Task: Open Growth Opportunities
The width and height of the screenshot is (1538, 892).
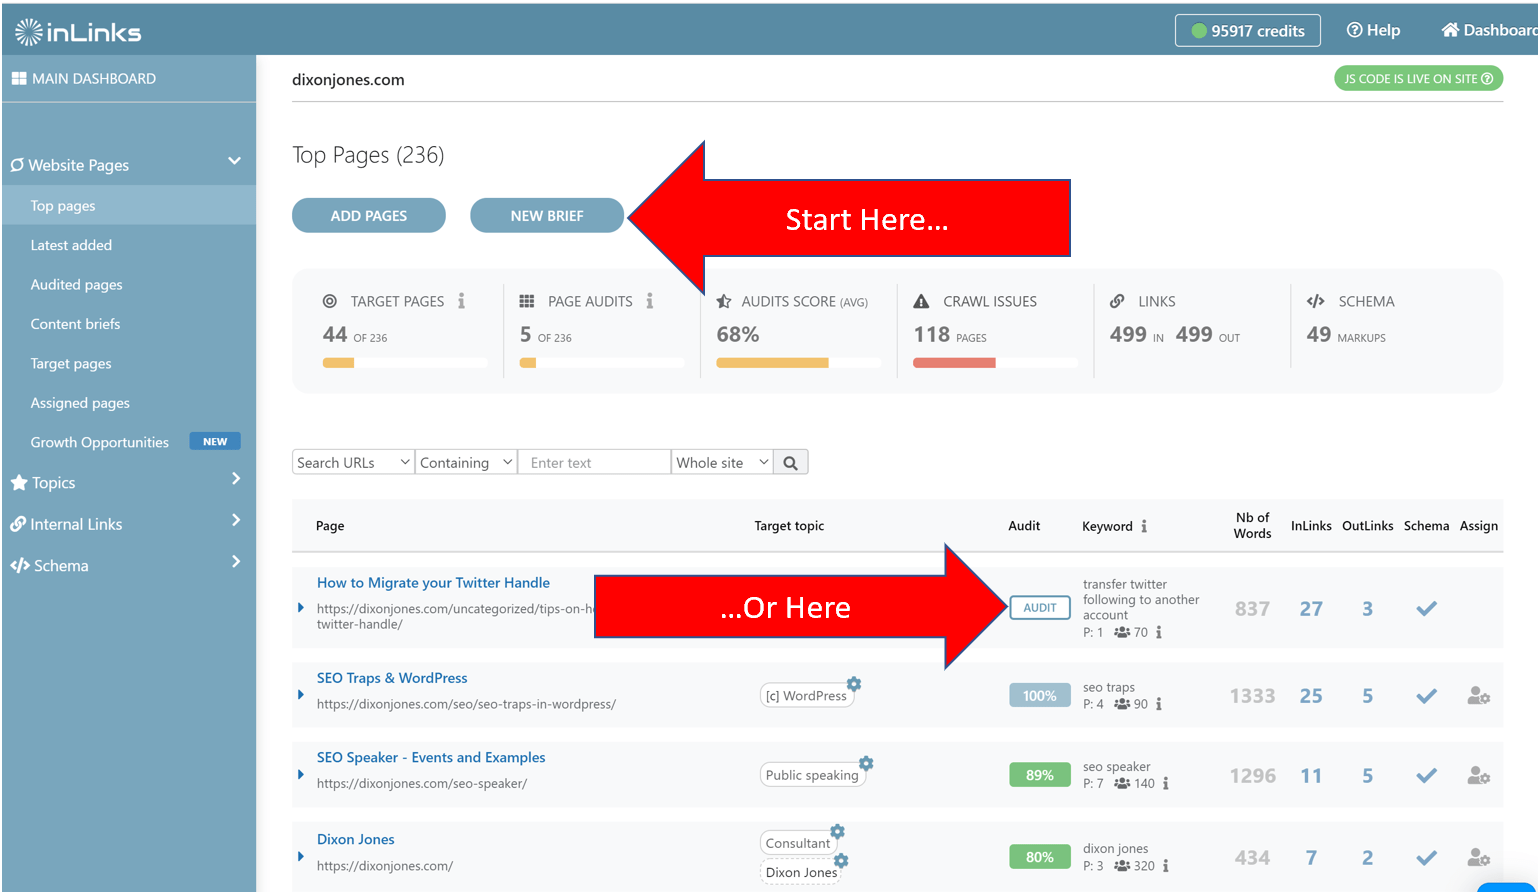Action: (99, 442)
